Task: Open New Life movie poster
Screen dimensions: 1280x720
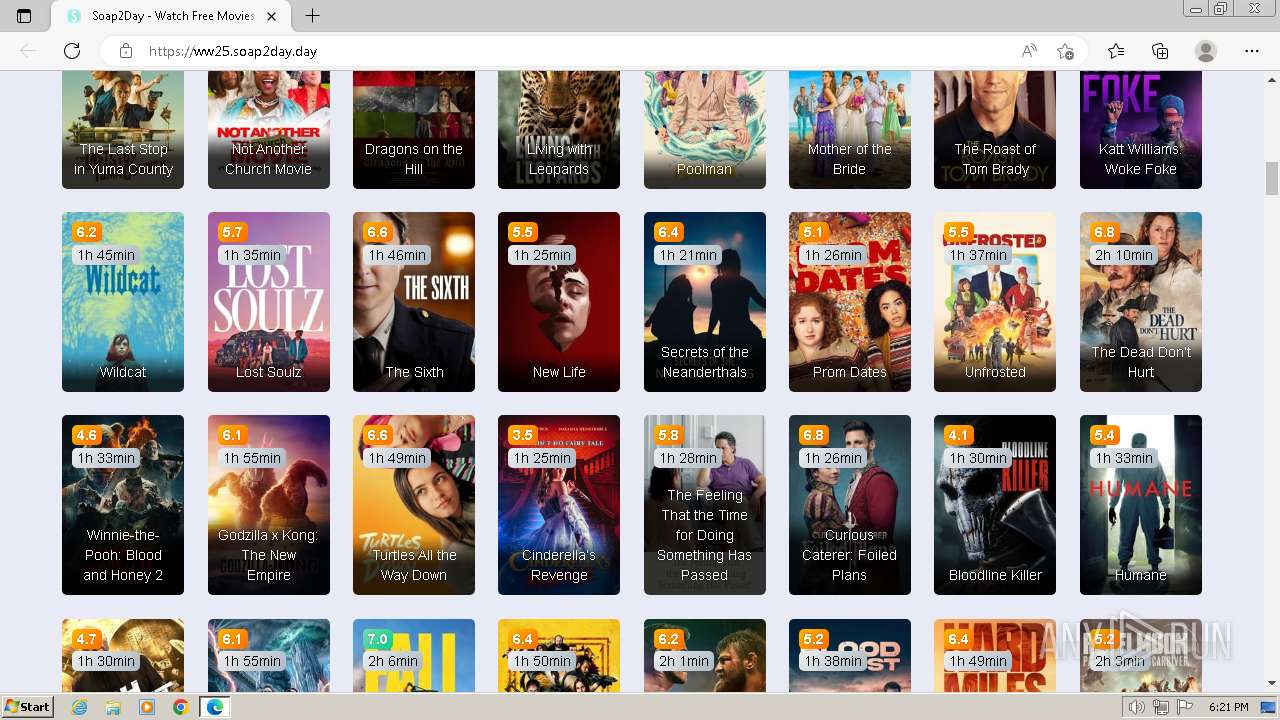Action: pos(559,302)
